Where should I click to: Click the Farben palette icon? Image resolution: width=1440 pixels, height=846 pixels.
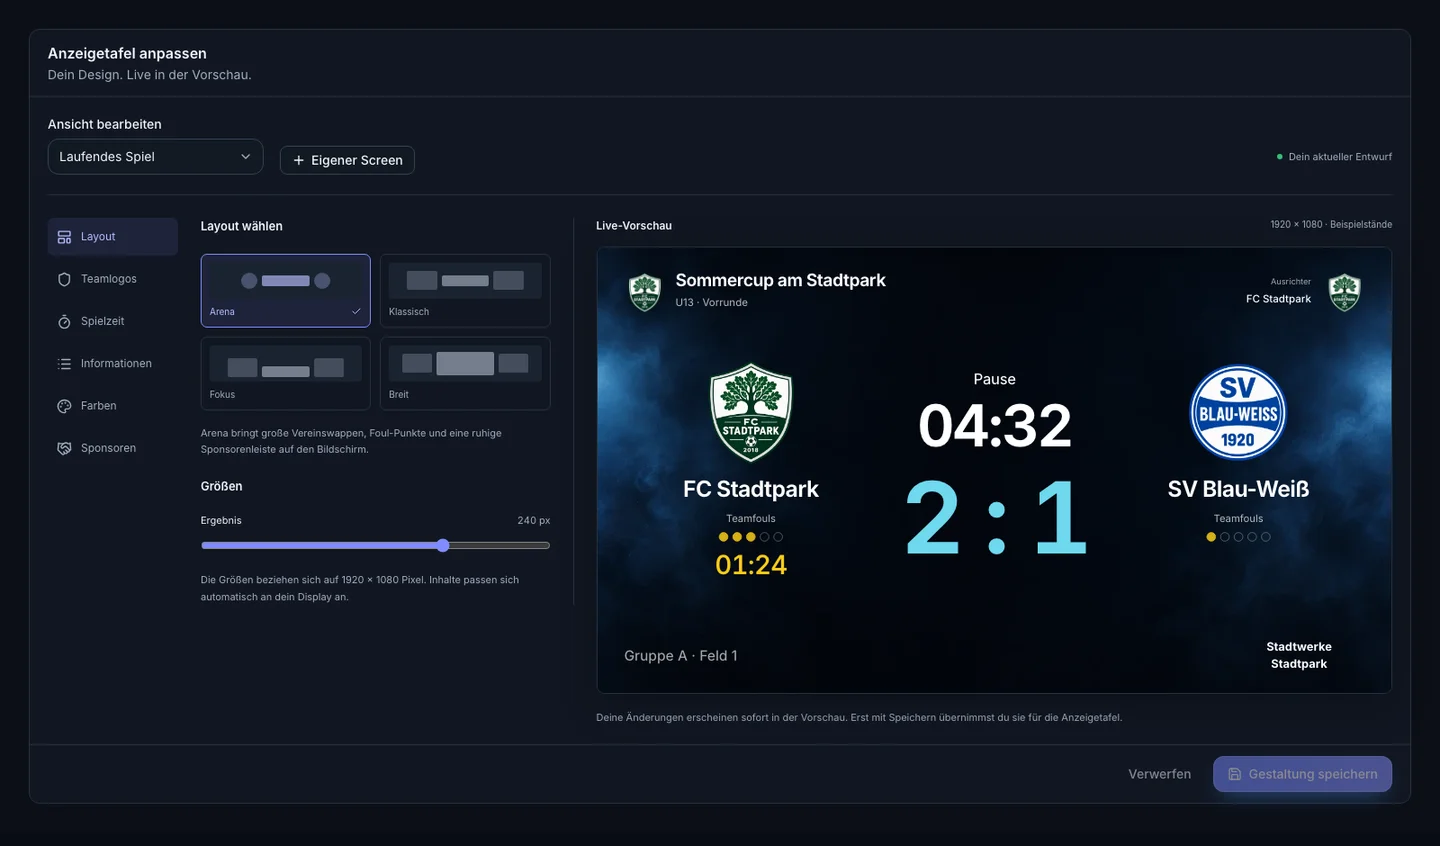pos(64,406)
